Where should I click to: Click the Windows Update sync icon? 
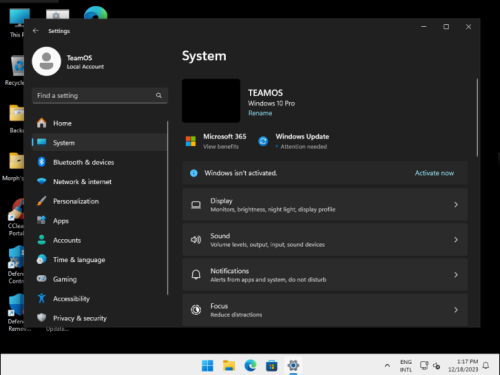click(263, 141)
